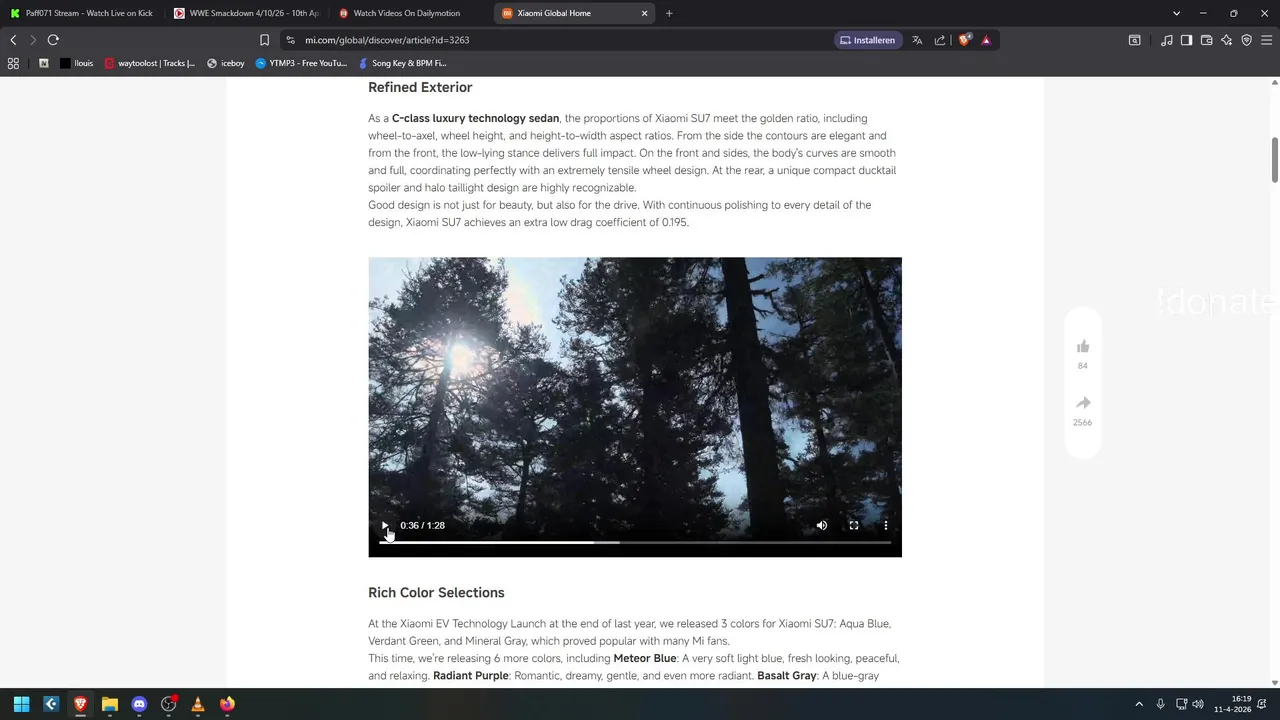Bookmark this page
This screenshot has width=1280, height=720.
(x=264, y=40)
